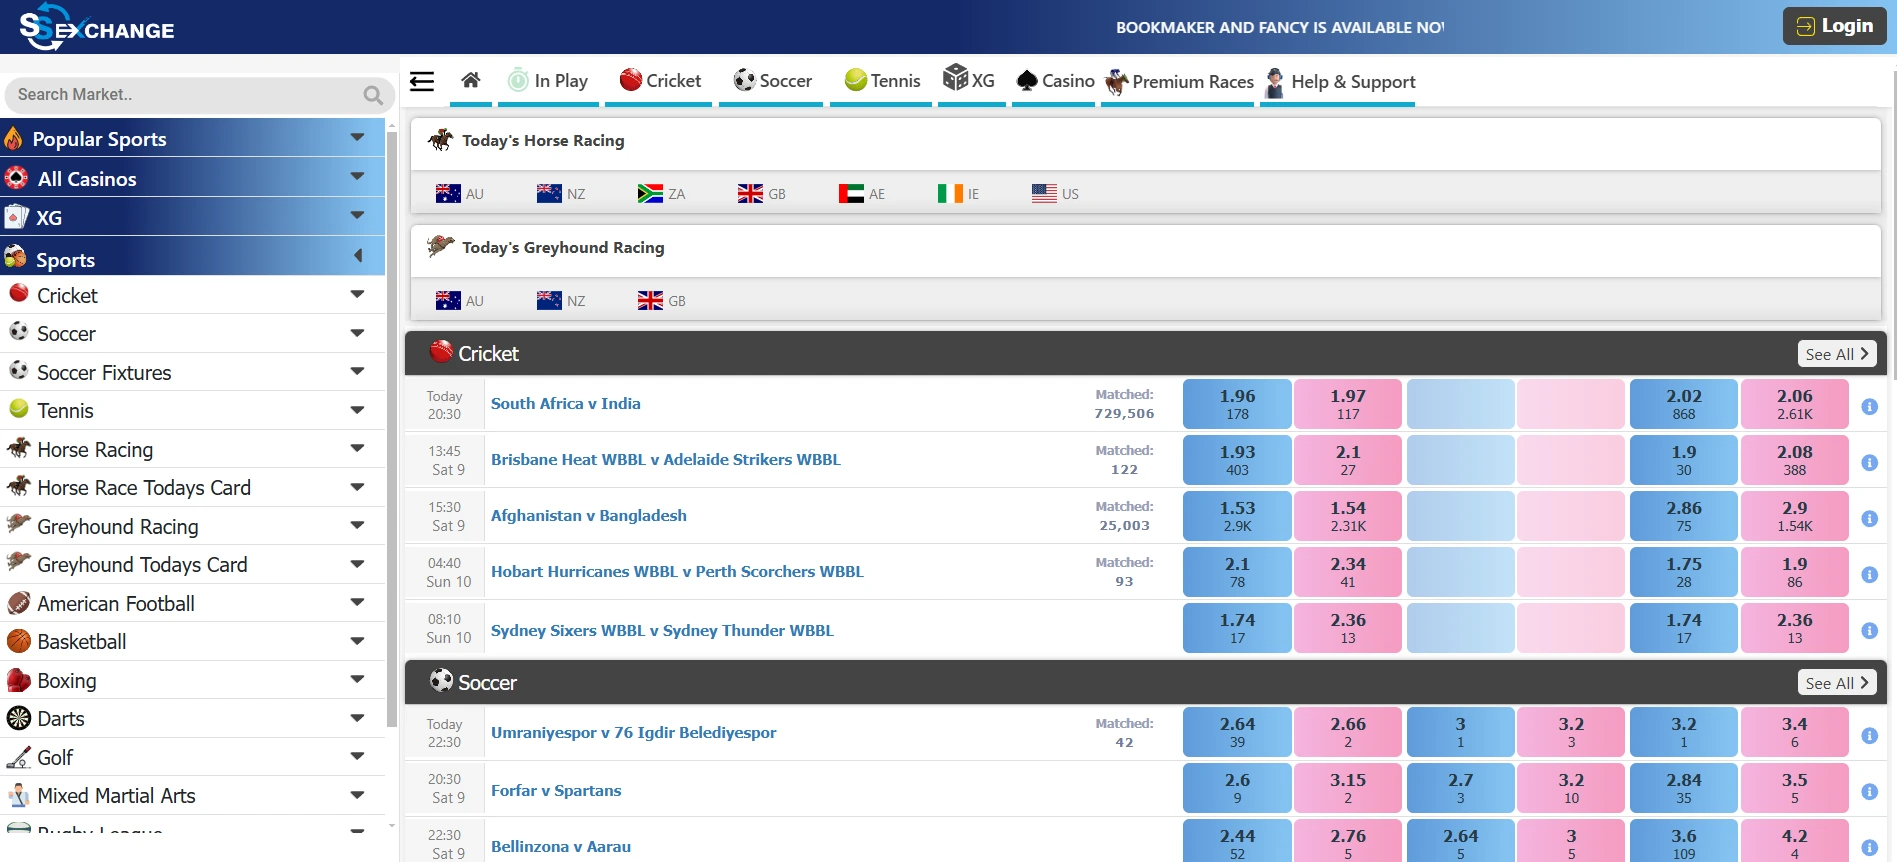Expand Tennis in the sidebar
This screenshot has height=862, width=1897.
point(192,410)
